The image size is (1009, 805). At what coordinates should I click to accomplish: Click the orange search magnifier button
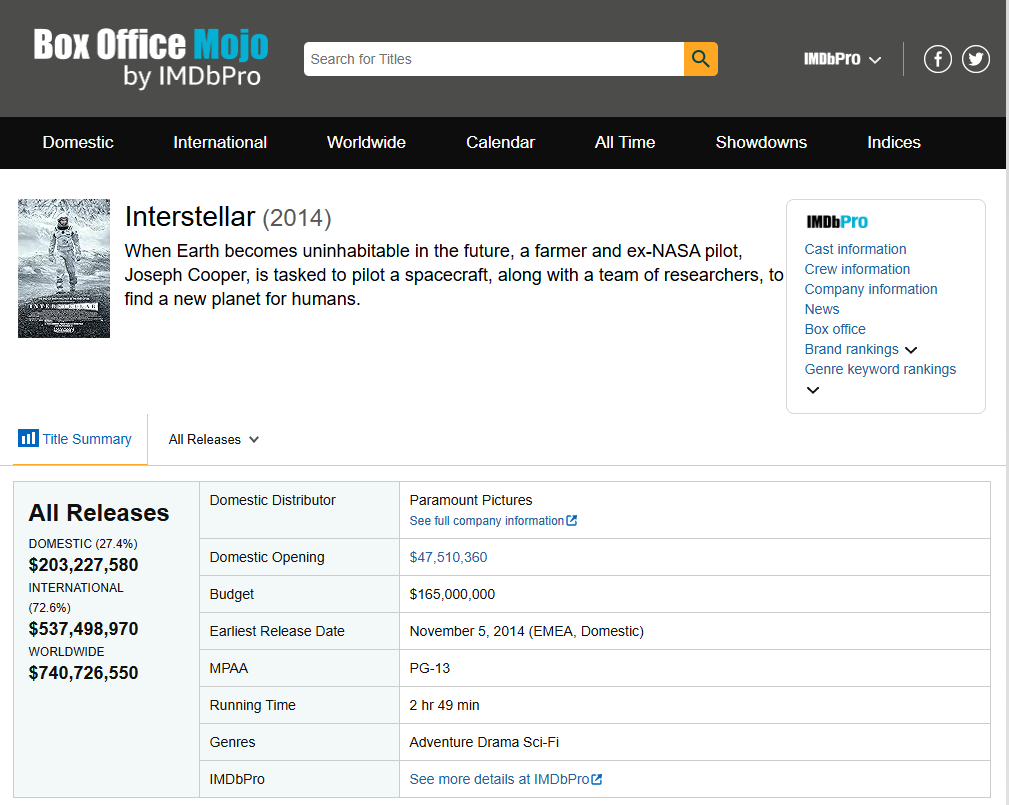(701, 59)
